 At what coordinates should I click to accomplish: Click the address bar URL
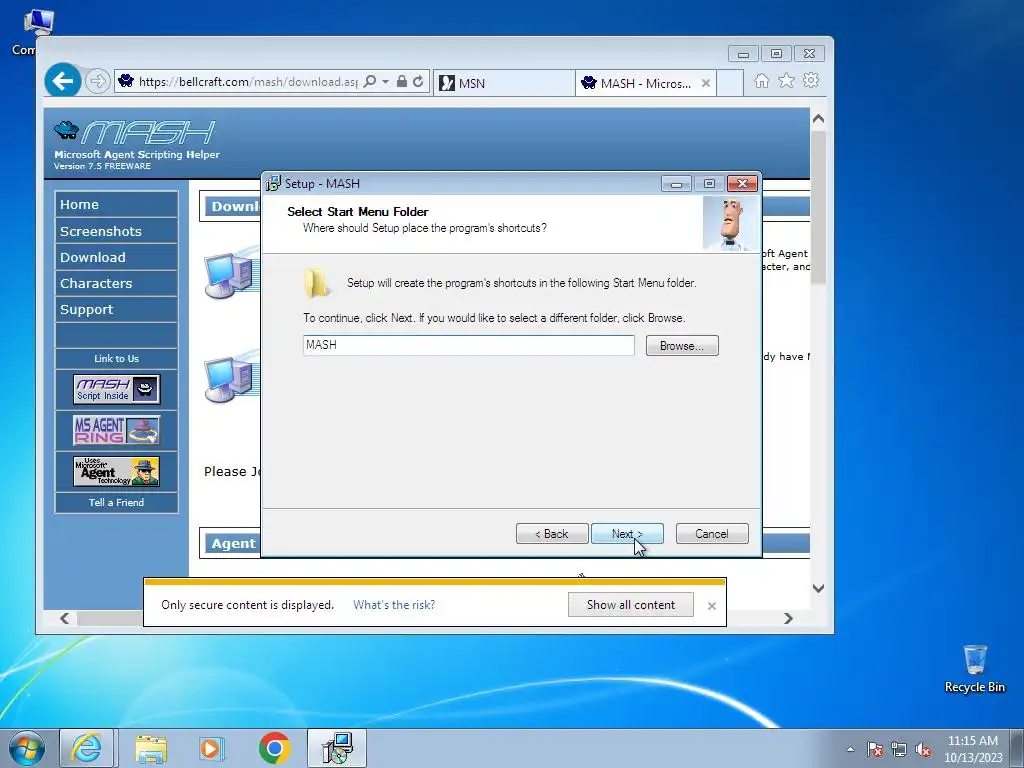(x=248, y=82)
